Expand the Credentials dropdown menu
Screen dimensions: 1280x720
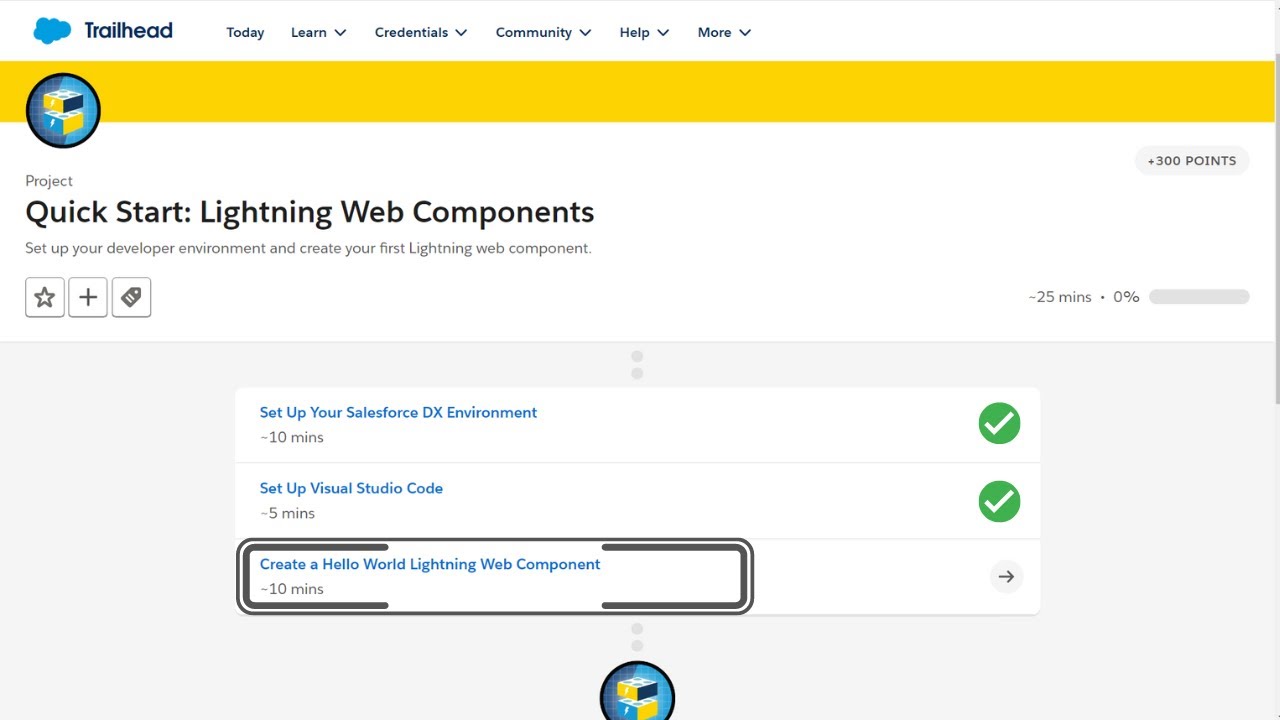click(421, 32)
